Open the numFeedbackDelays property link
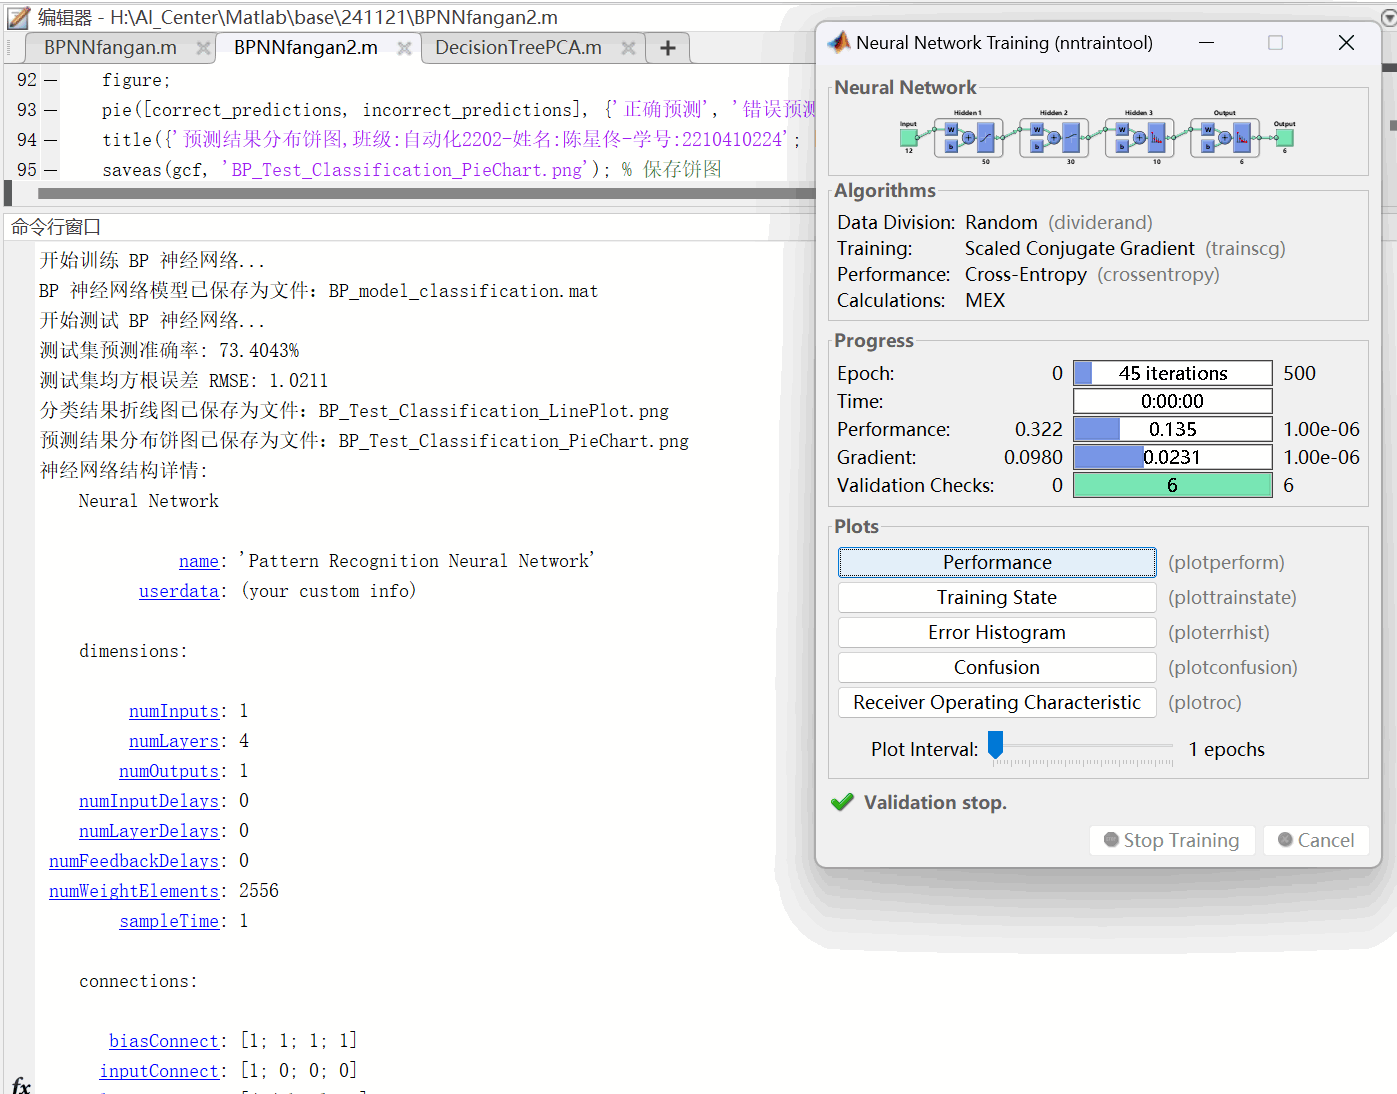Viewport: 1397px width, 1094px height. pyautogui.click(x=134, y=861)
